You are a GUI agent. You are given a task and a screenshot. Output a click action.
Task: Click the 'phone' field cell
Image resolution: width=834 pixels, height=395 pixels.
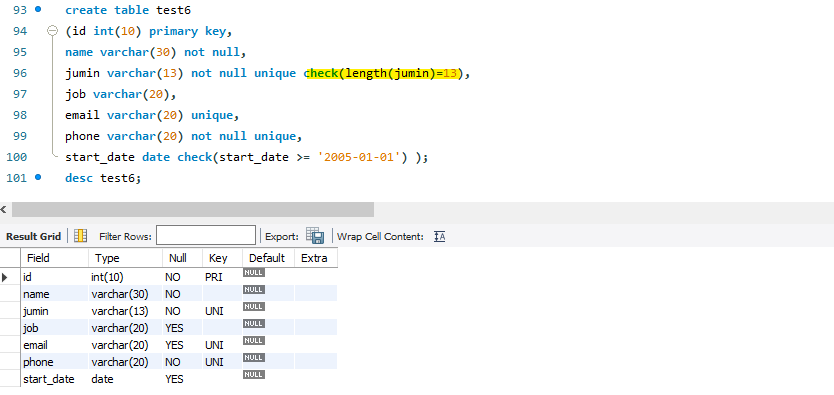coord(55,362)
